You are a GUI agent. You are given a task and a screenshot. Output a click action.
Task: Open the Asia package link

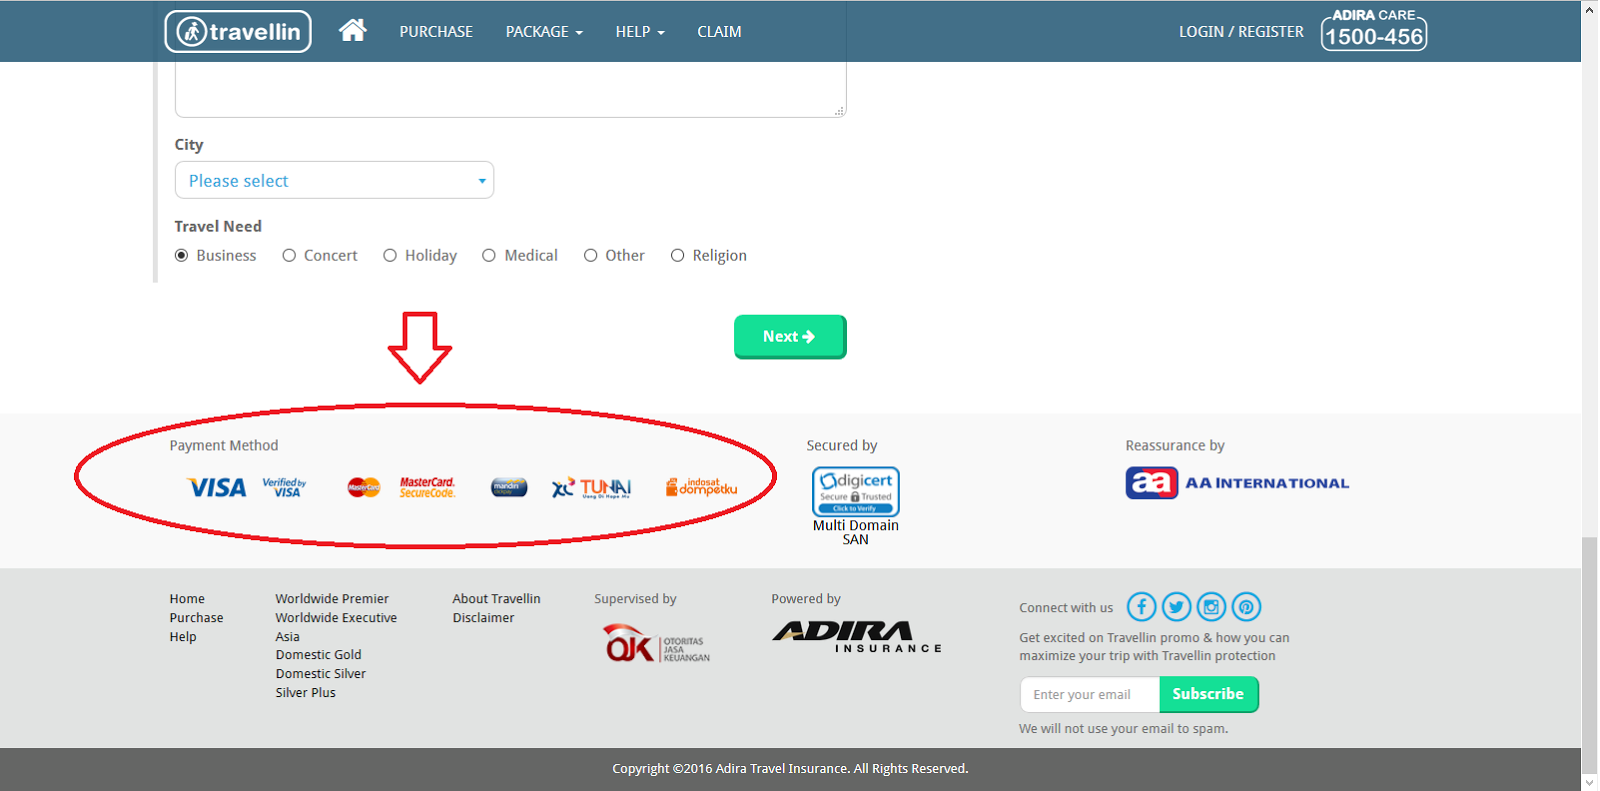[x=288, y=637]
